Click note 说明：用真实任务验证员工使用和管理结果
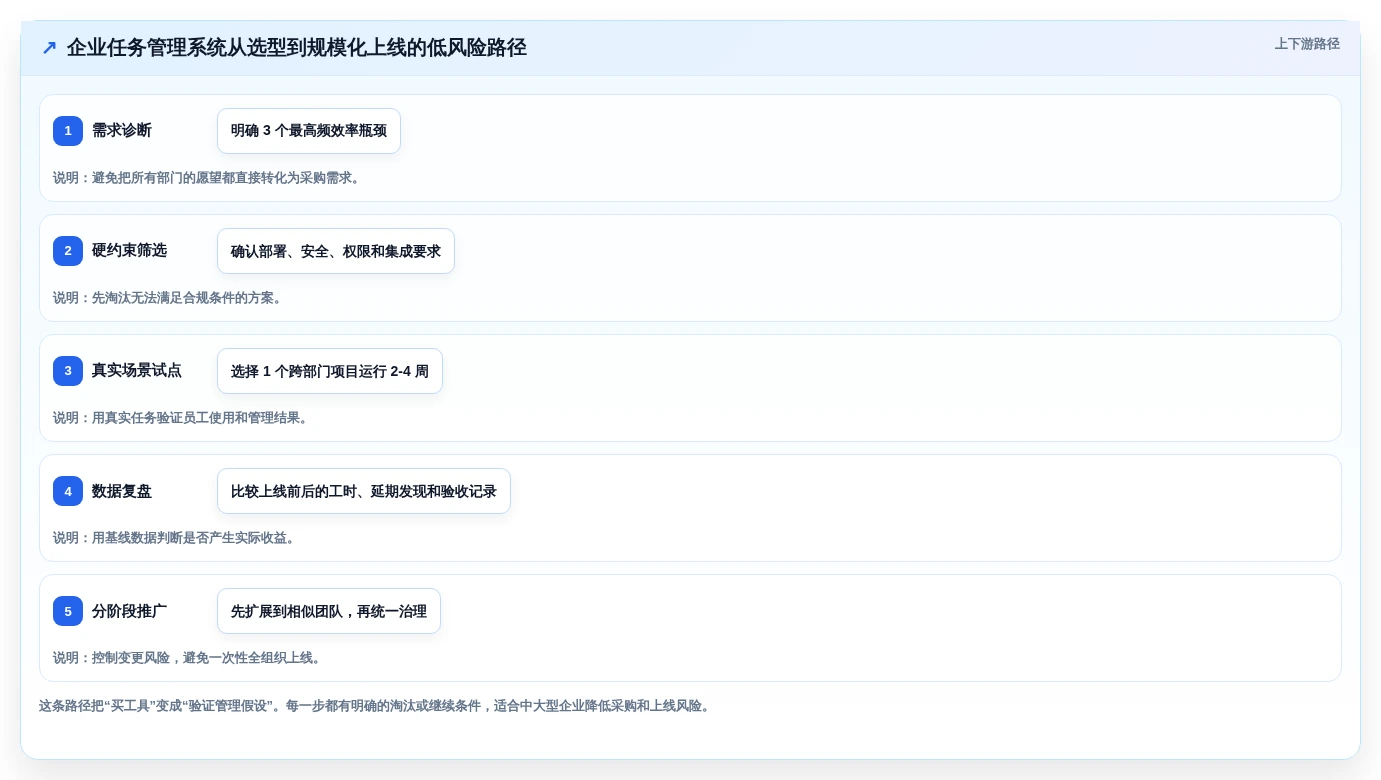 181,418
